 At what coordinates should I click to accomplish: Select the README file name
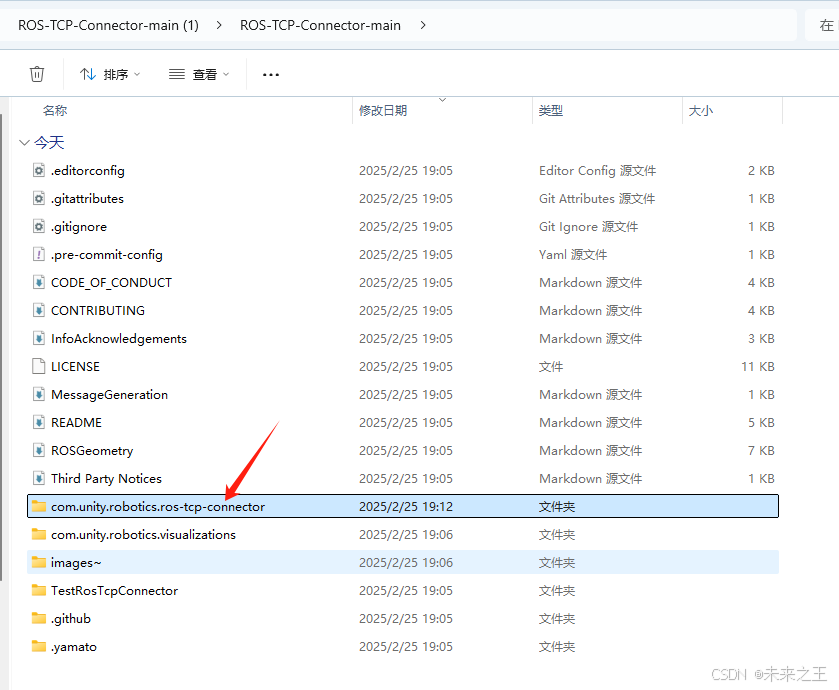77,423
